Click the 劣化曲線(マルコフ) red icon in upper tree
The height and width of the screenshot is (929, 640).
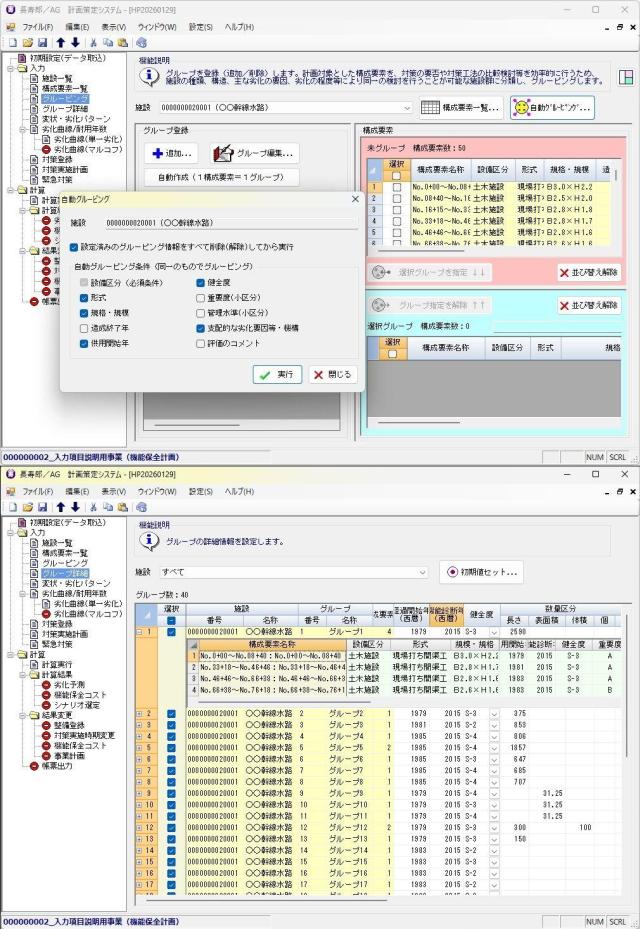(x=46, y=149)
